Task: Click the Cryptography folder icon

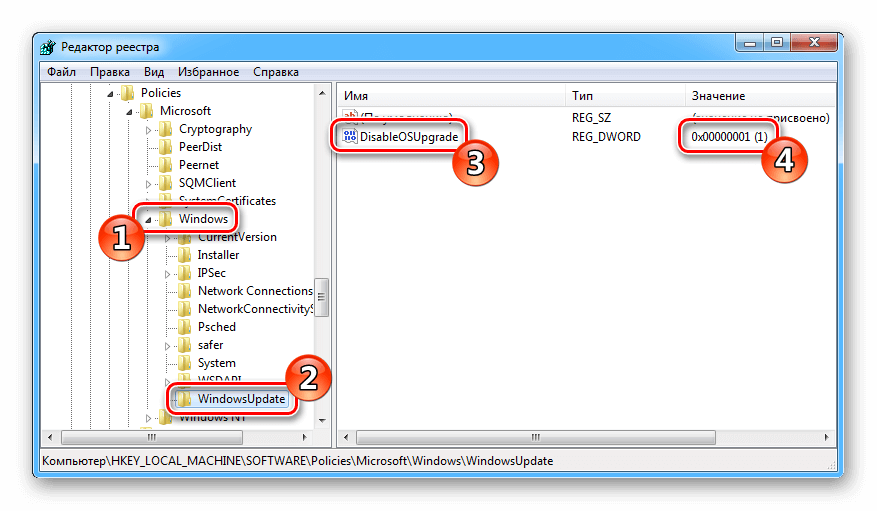Action: [x=166, y=129]
